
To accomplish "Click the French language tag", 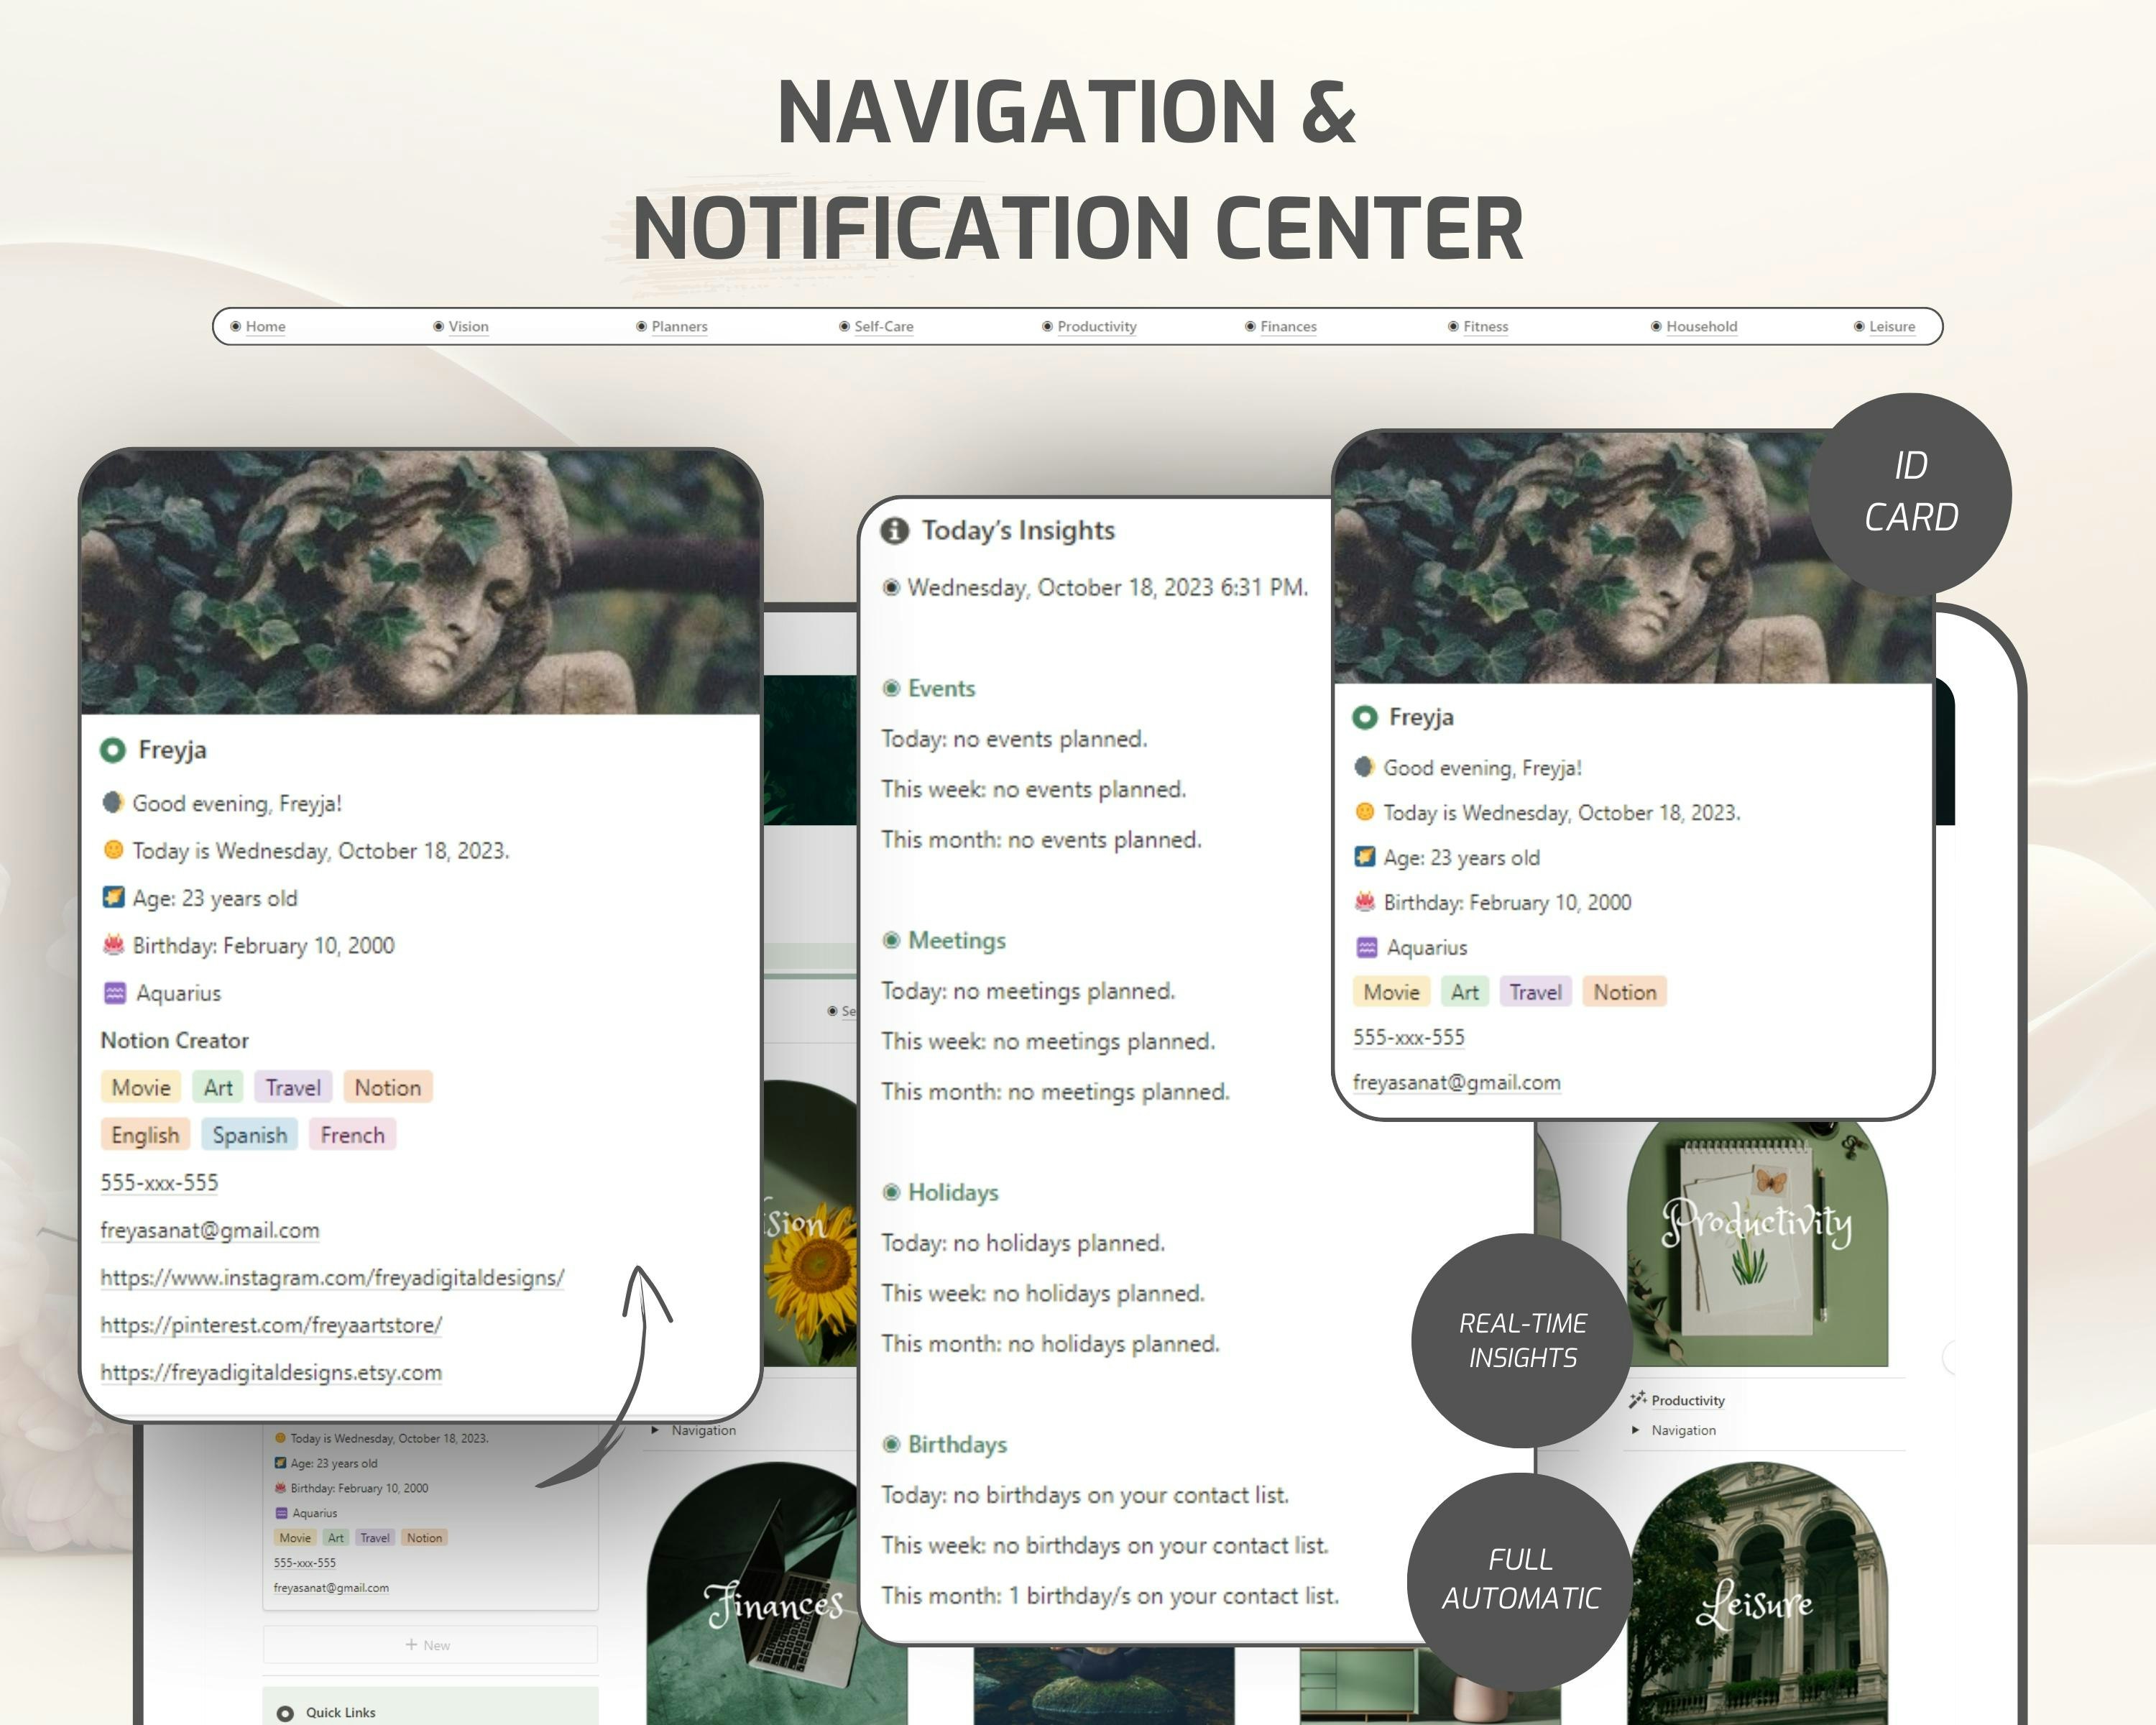I will click(353, 1135).
